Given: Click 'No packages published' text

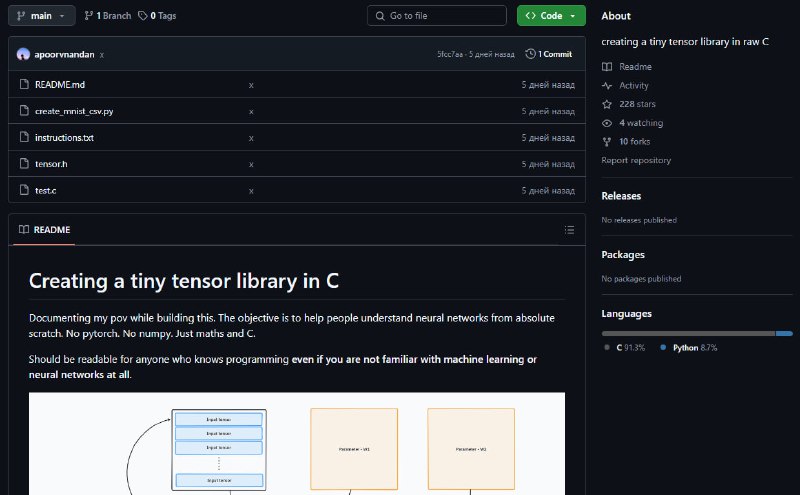Looking at the screenshot, I should pyautogui.click(x=641, y=279).
